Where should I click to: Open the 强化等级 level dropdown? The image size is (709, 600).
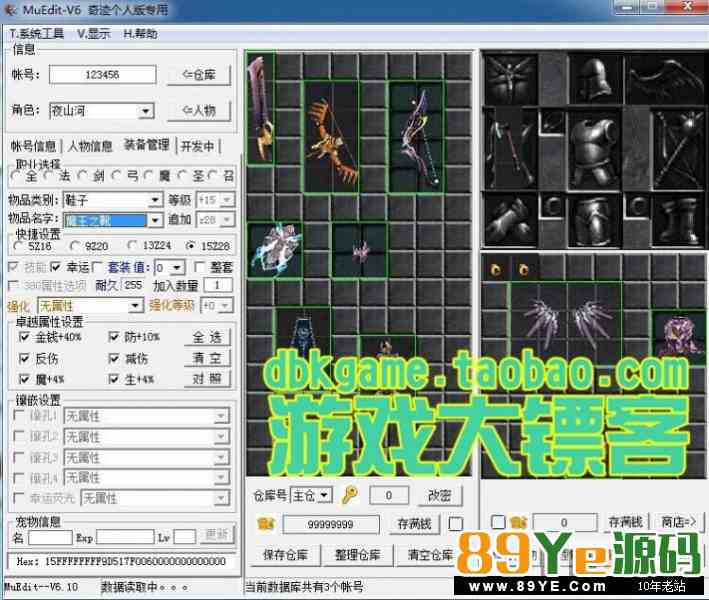pos(227,306)
